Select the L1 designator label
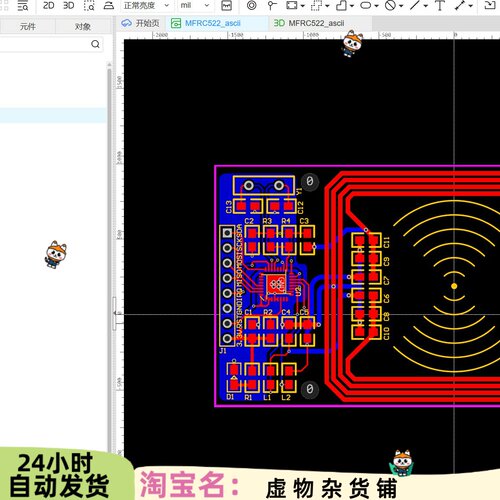This screenshot has width=500, height=500. pyautogui.click(x=267, y=397)
